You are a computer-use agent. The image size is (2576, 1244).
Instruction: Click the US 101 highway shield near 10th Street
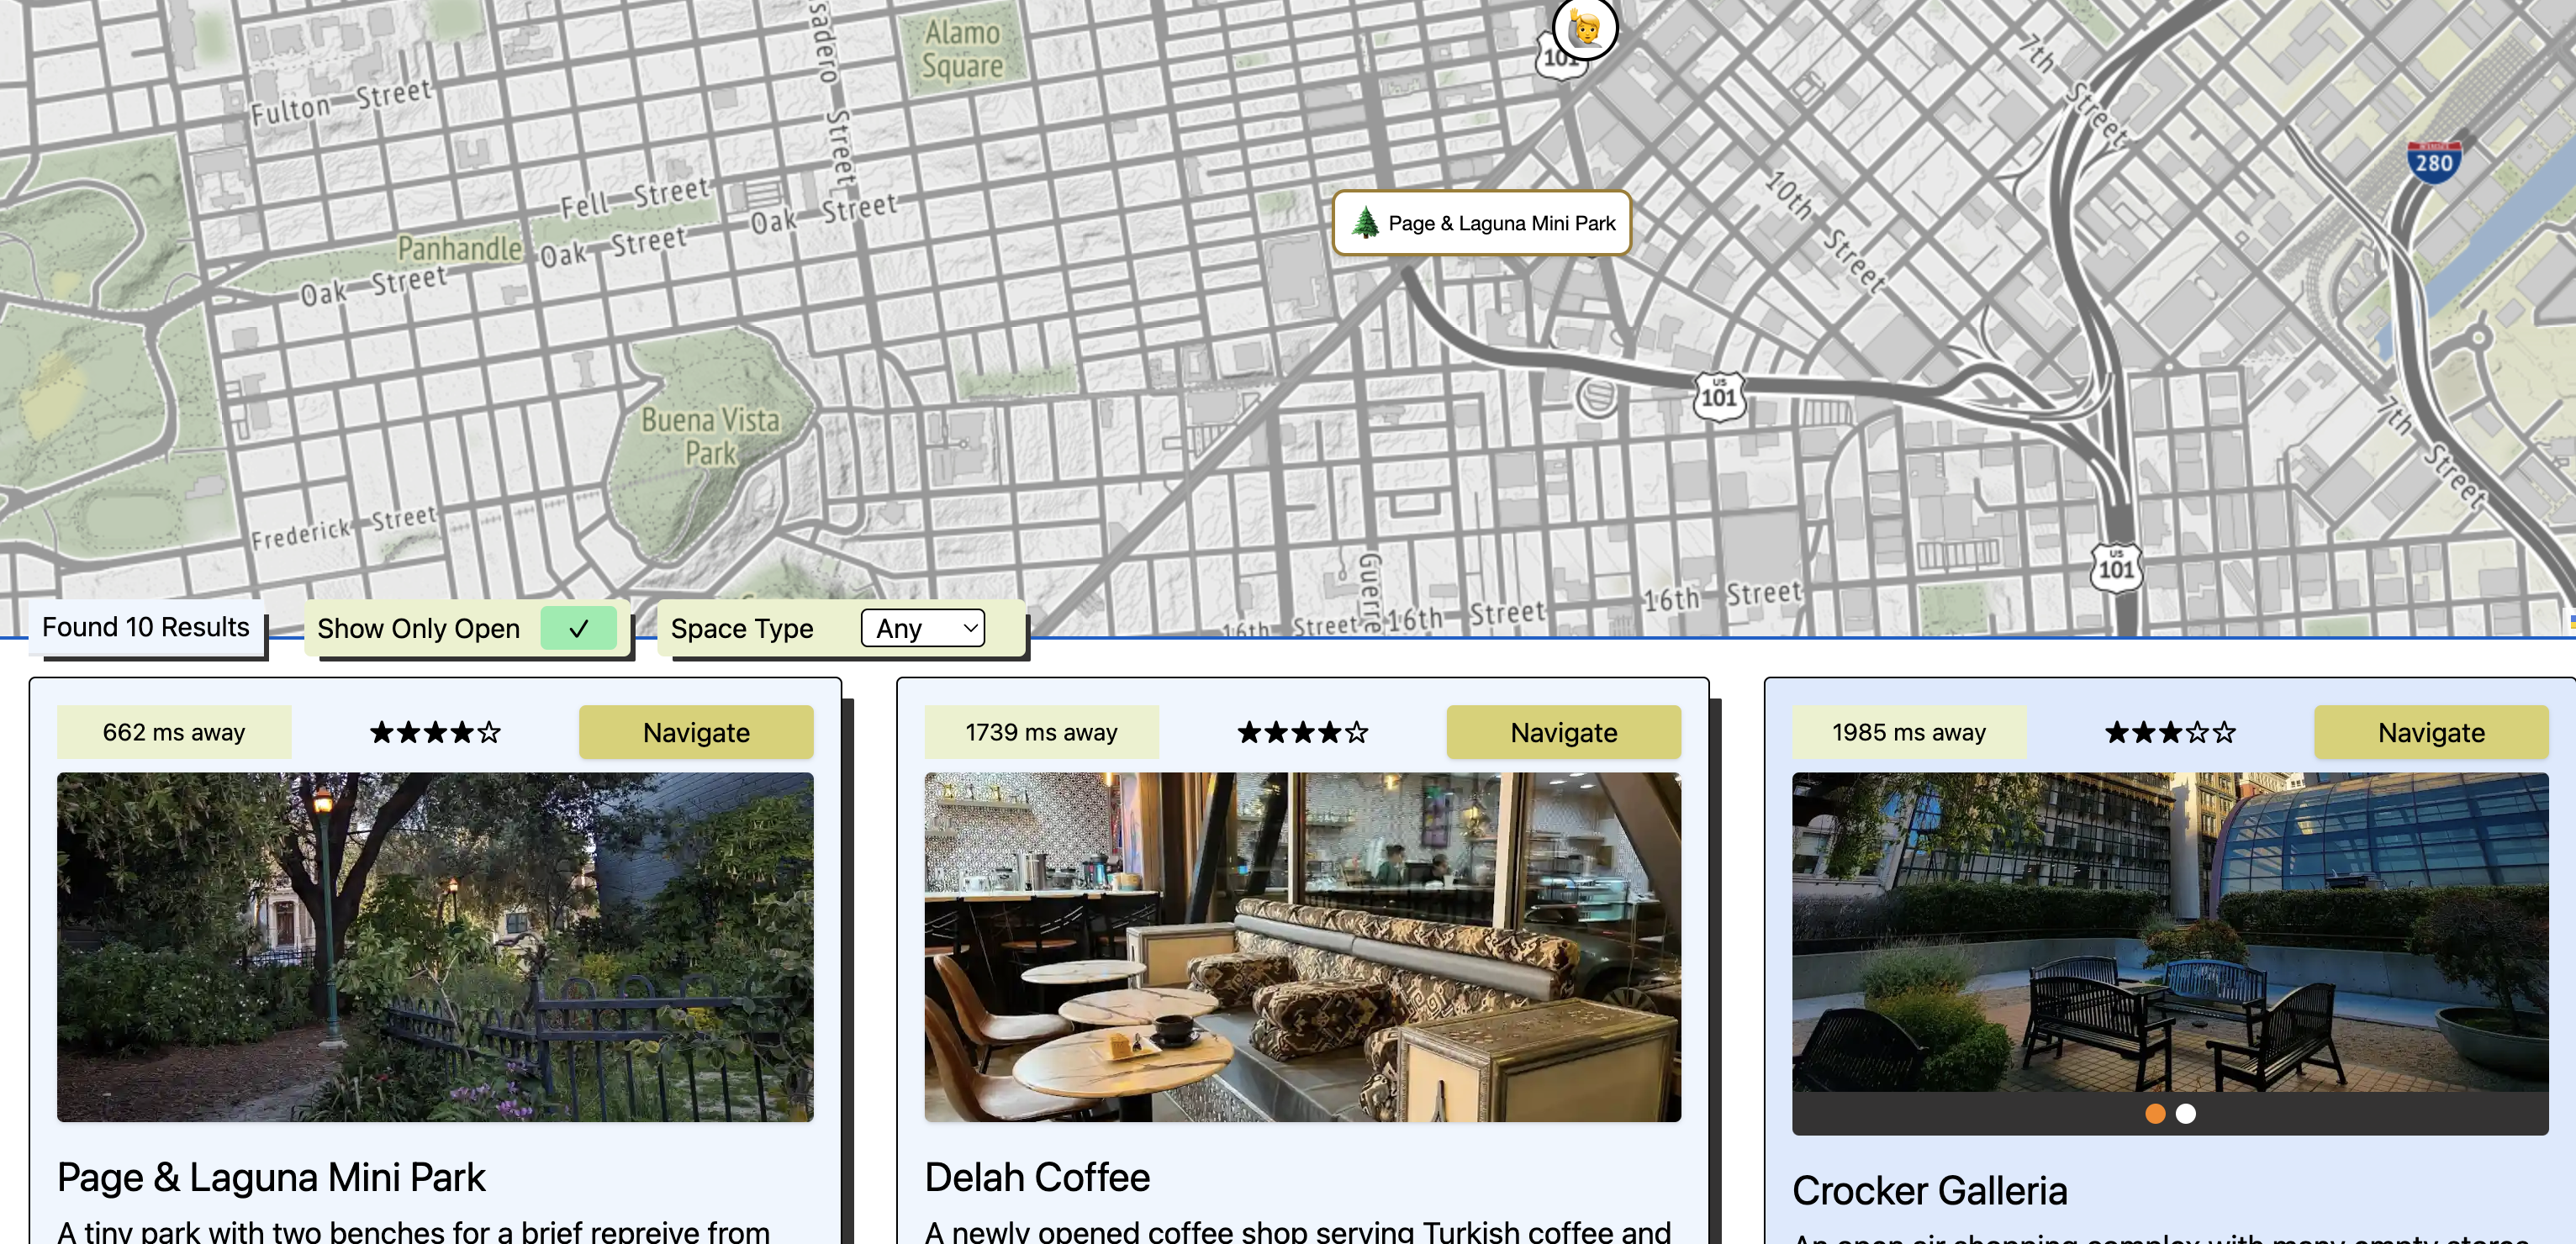(x=1719, y=396)
